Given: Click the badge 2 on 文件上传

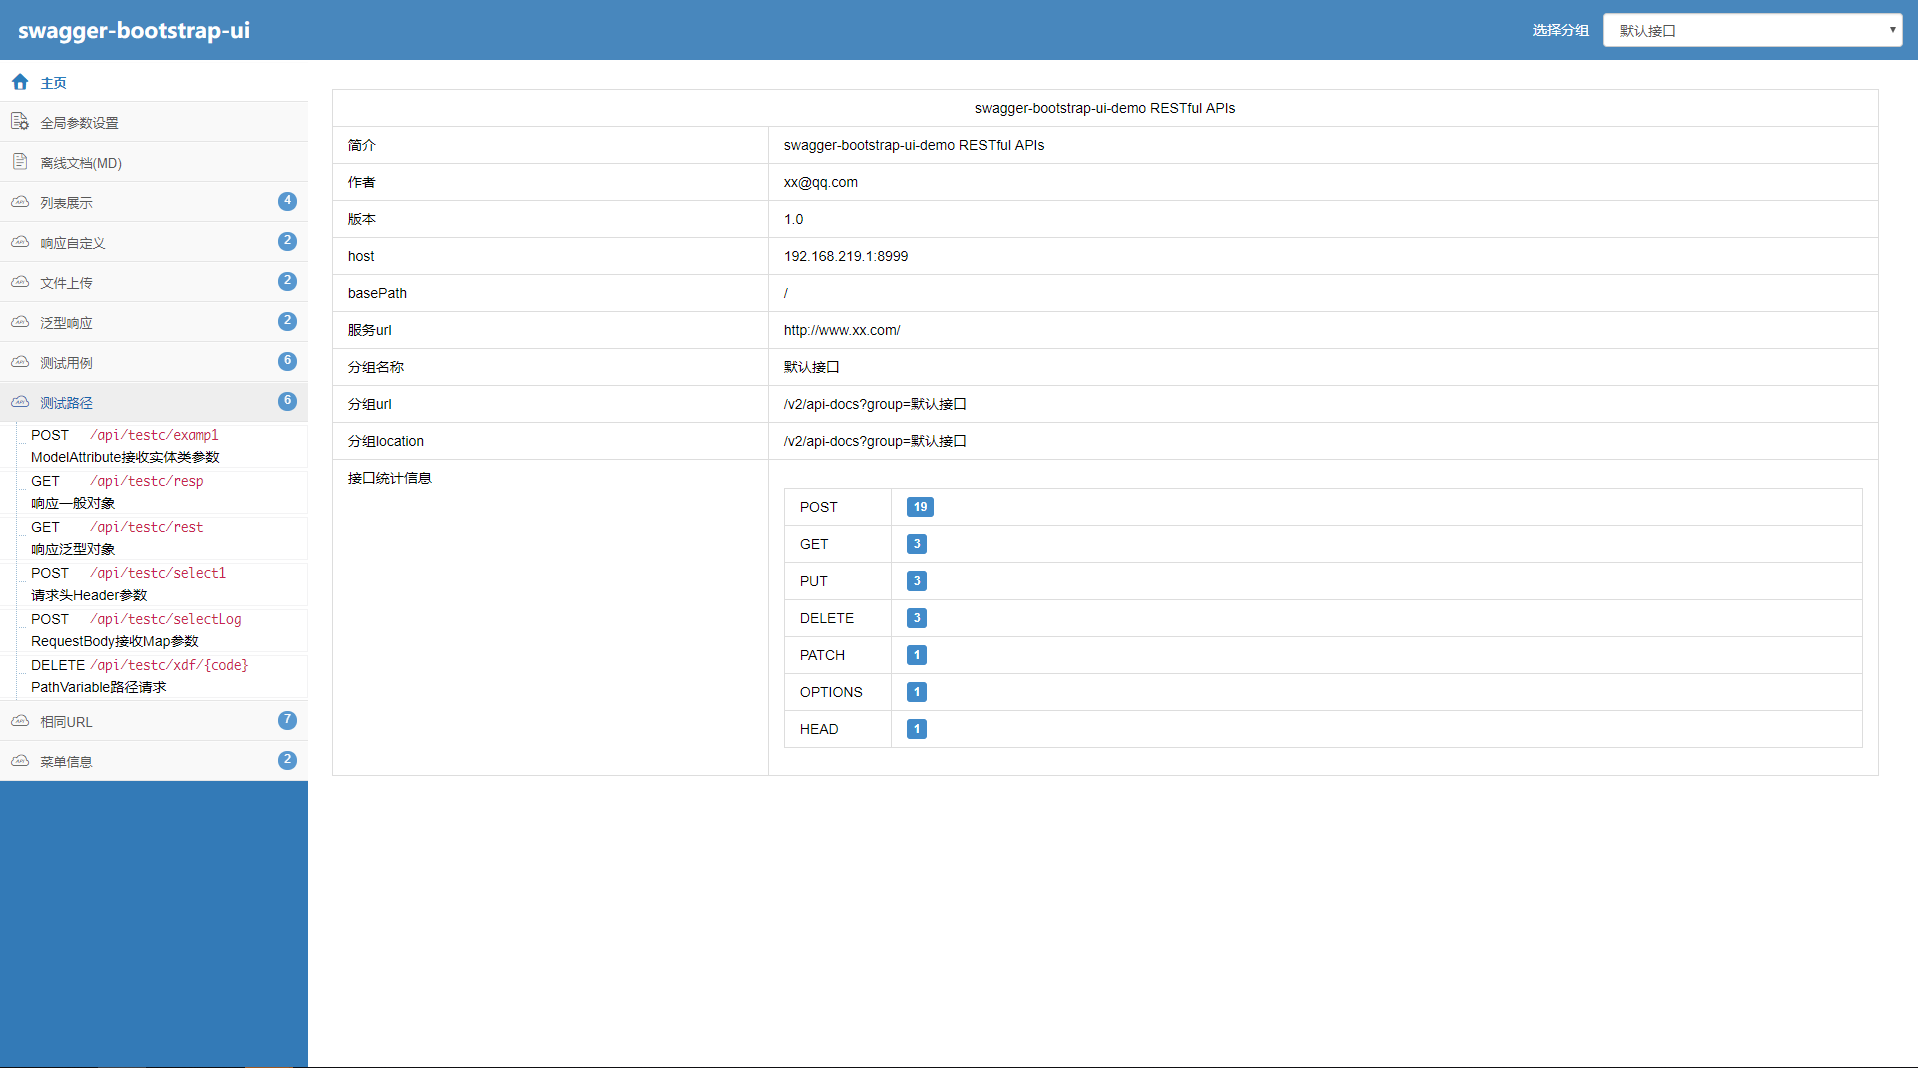Looking at the screenshot, I should click(287, 281).
